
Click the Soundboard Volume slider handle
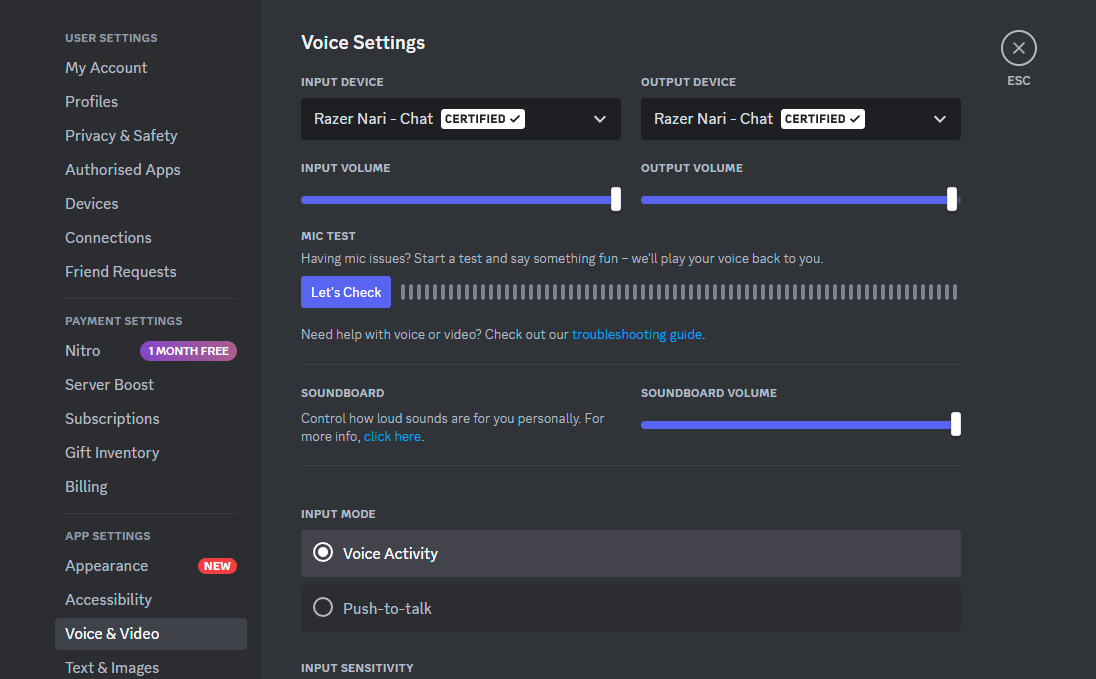956,424
